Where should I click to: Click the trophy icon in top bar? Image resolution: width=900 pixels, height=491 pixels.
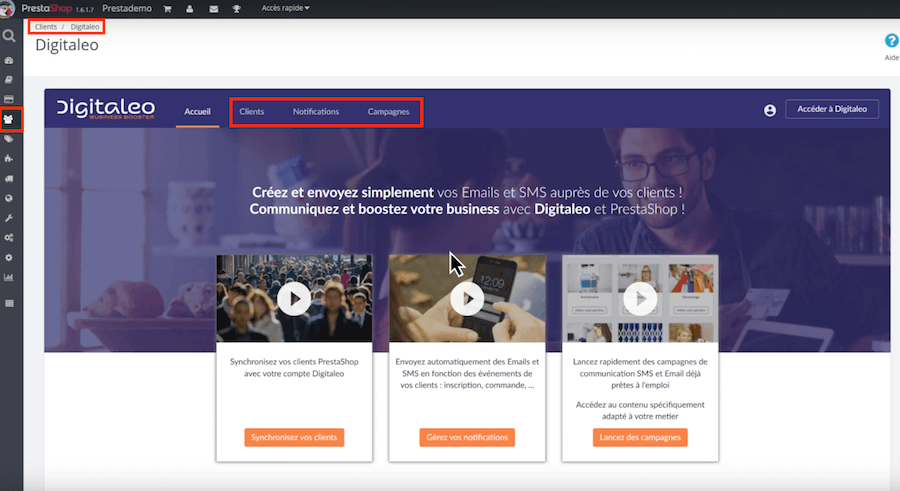click(238, 8)
